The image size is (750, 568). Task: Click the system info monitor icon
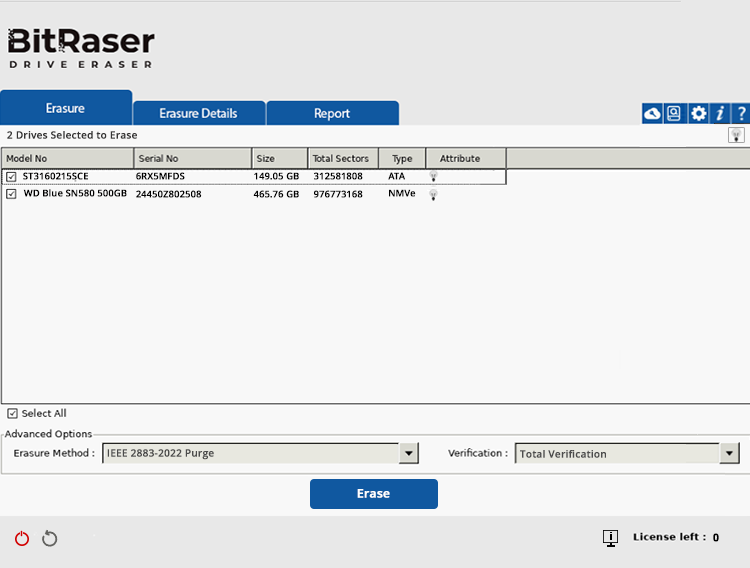coord(610,538)
